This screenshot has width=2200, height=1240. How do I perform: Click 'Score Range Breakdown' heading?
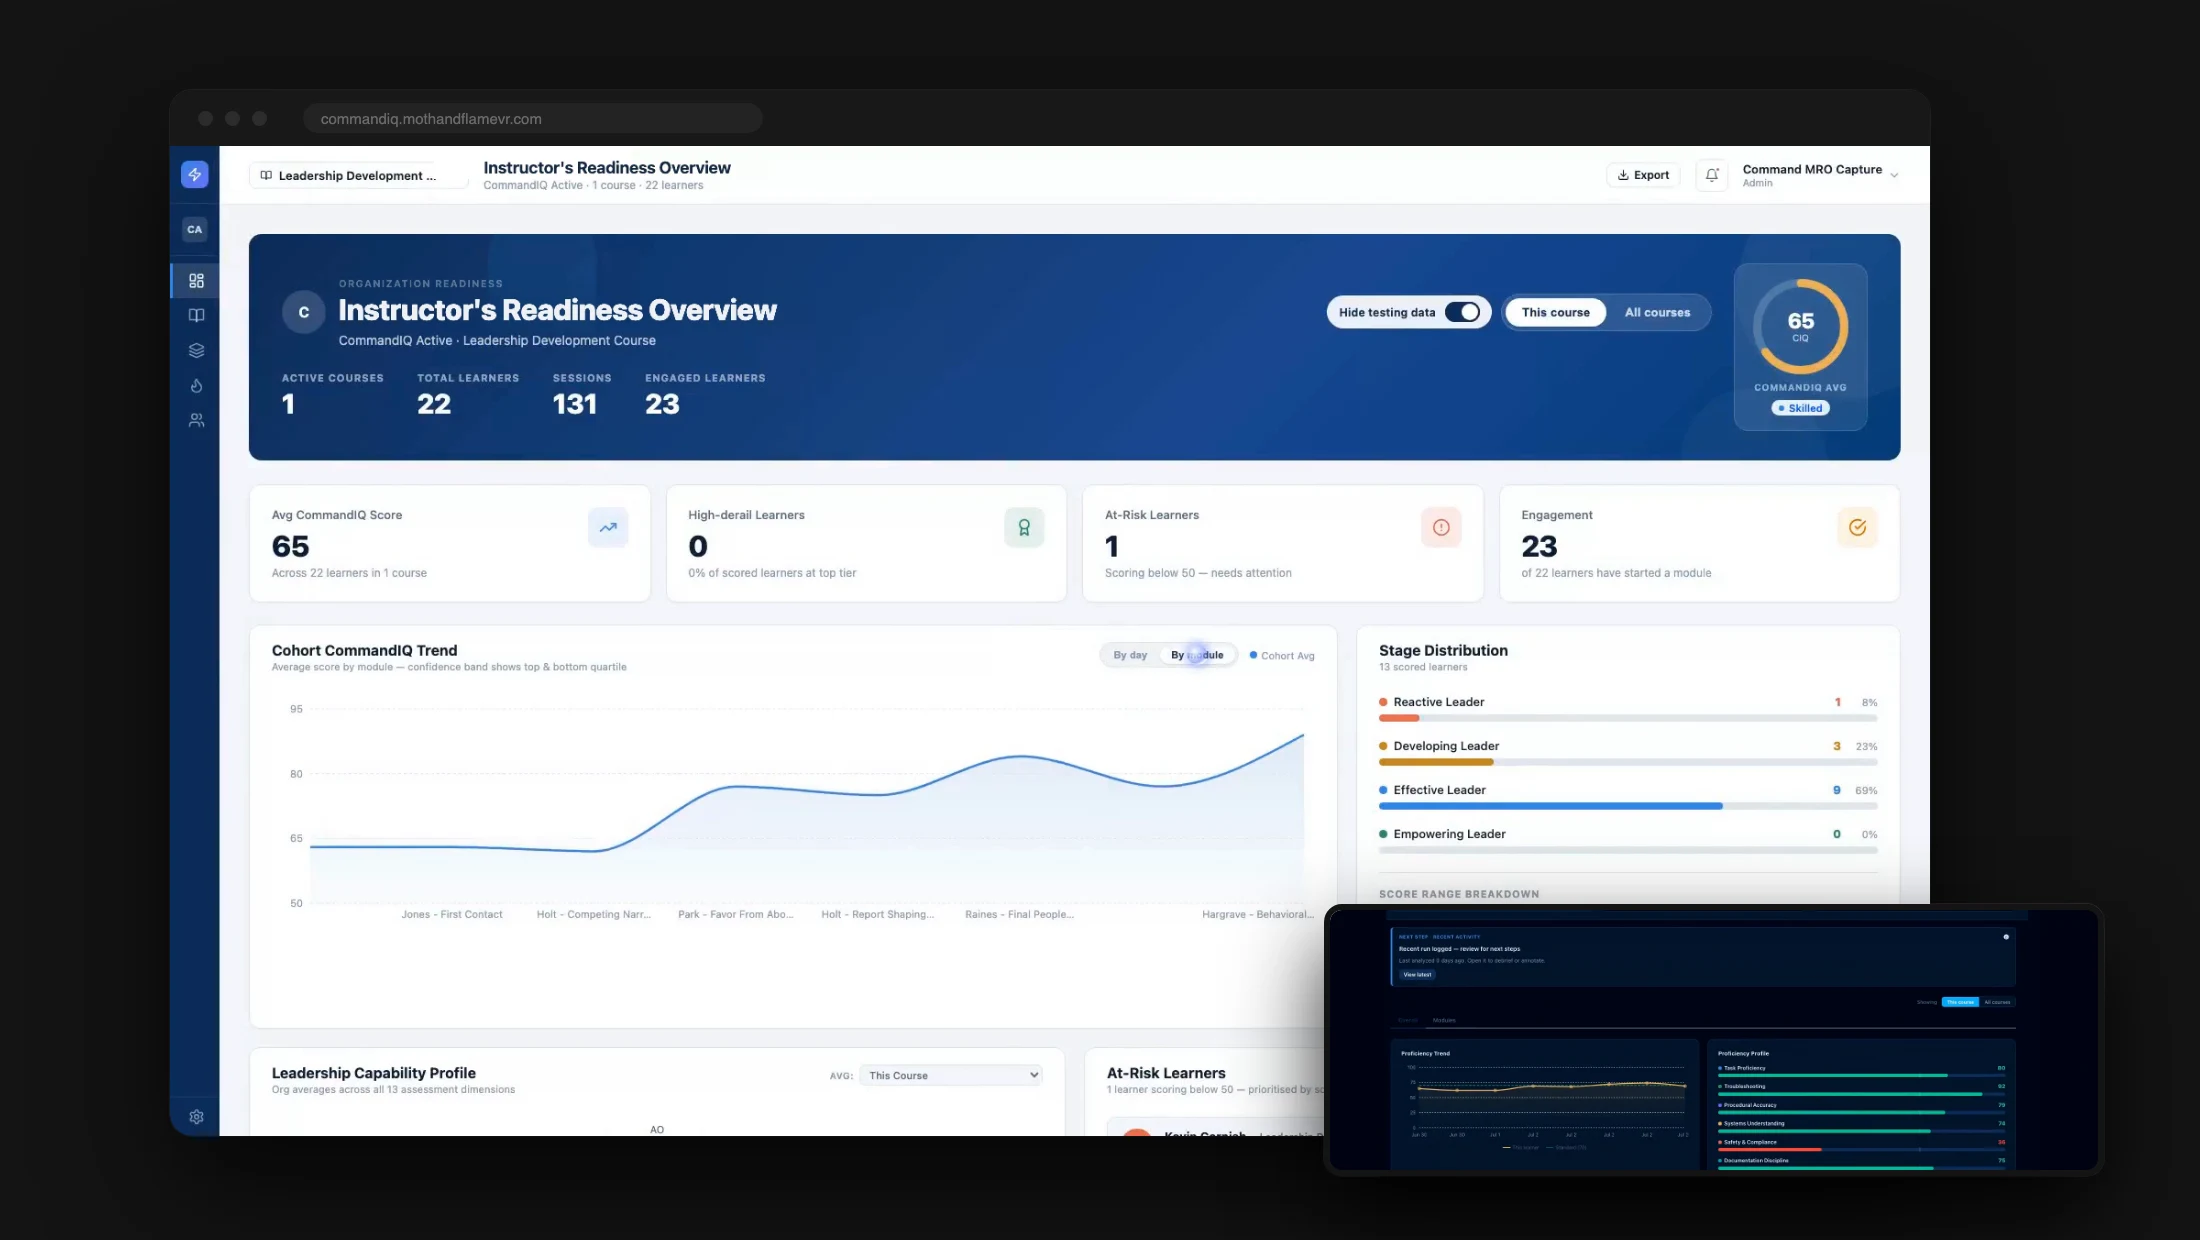[1459, 894]
